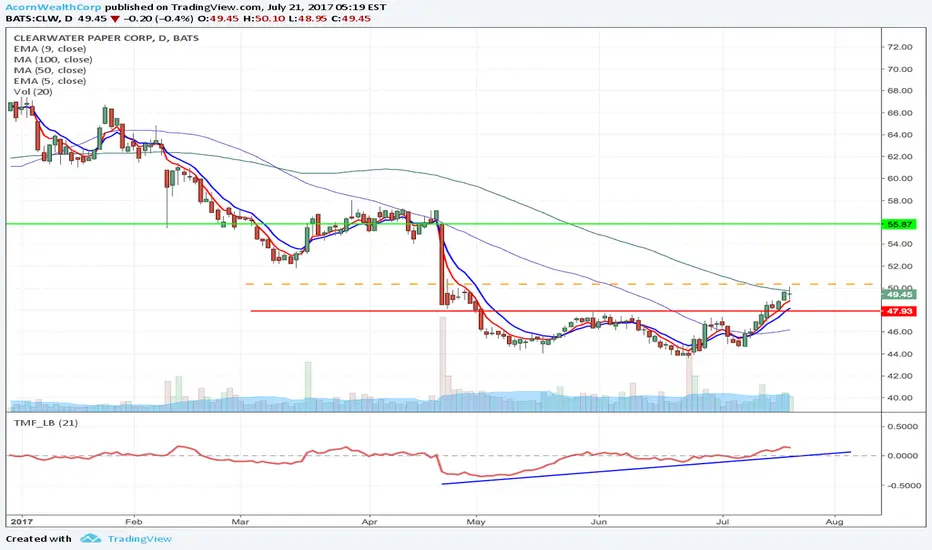Viewport: 932px width, 550px height.
Task: Click the Aug label on time axis
Action: pyautogui.click(x=835, y=521)
